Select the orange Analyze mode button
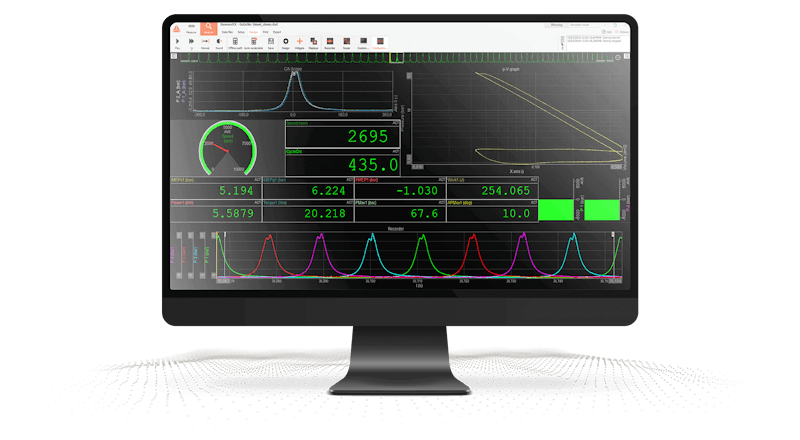The height and width of the screenshot is (440, 800). point(209,29)
